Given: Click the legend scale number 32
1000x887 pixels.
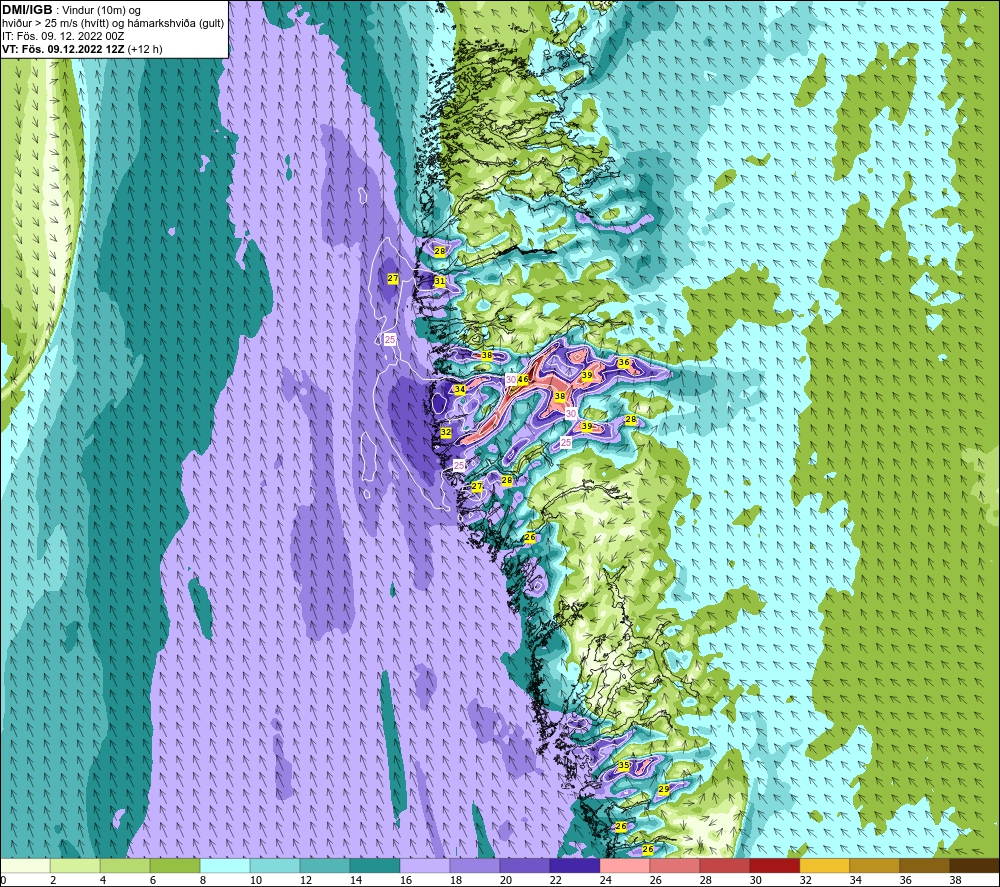Looking at the screenshot, I should [x=806, y=880].
